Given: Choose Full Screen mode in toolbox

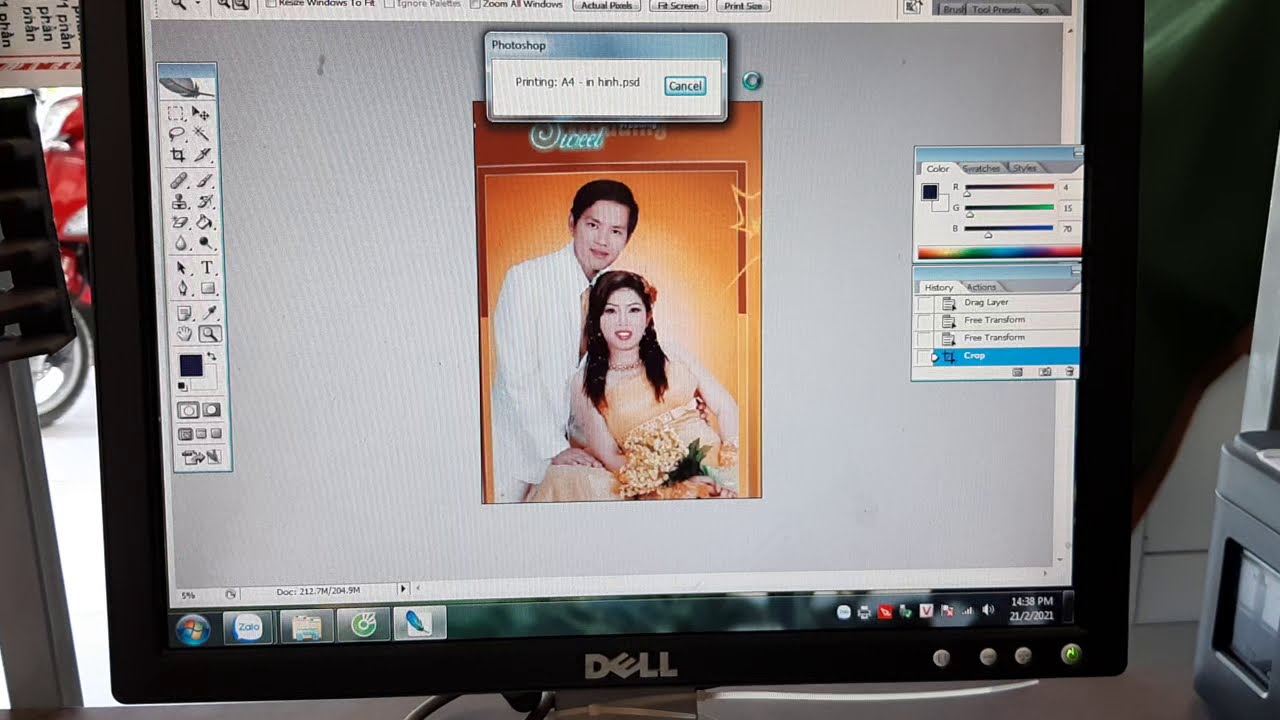Looking at the screenshot, I should pyautogui.click(x=214, y=434).
